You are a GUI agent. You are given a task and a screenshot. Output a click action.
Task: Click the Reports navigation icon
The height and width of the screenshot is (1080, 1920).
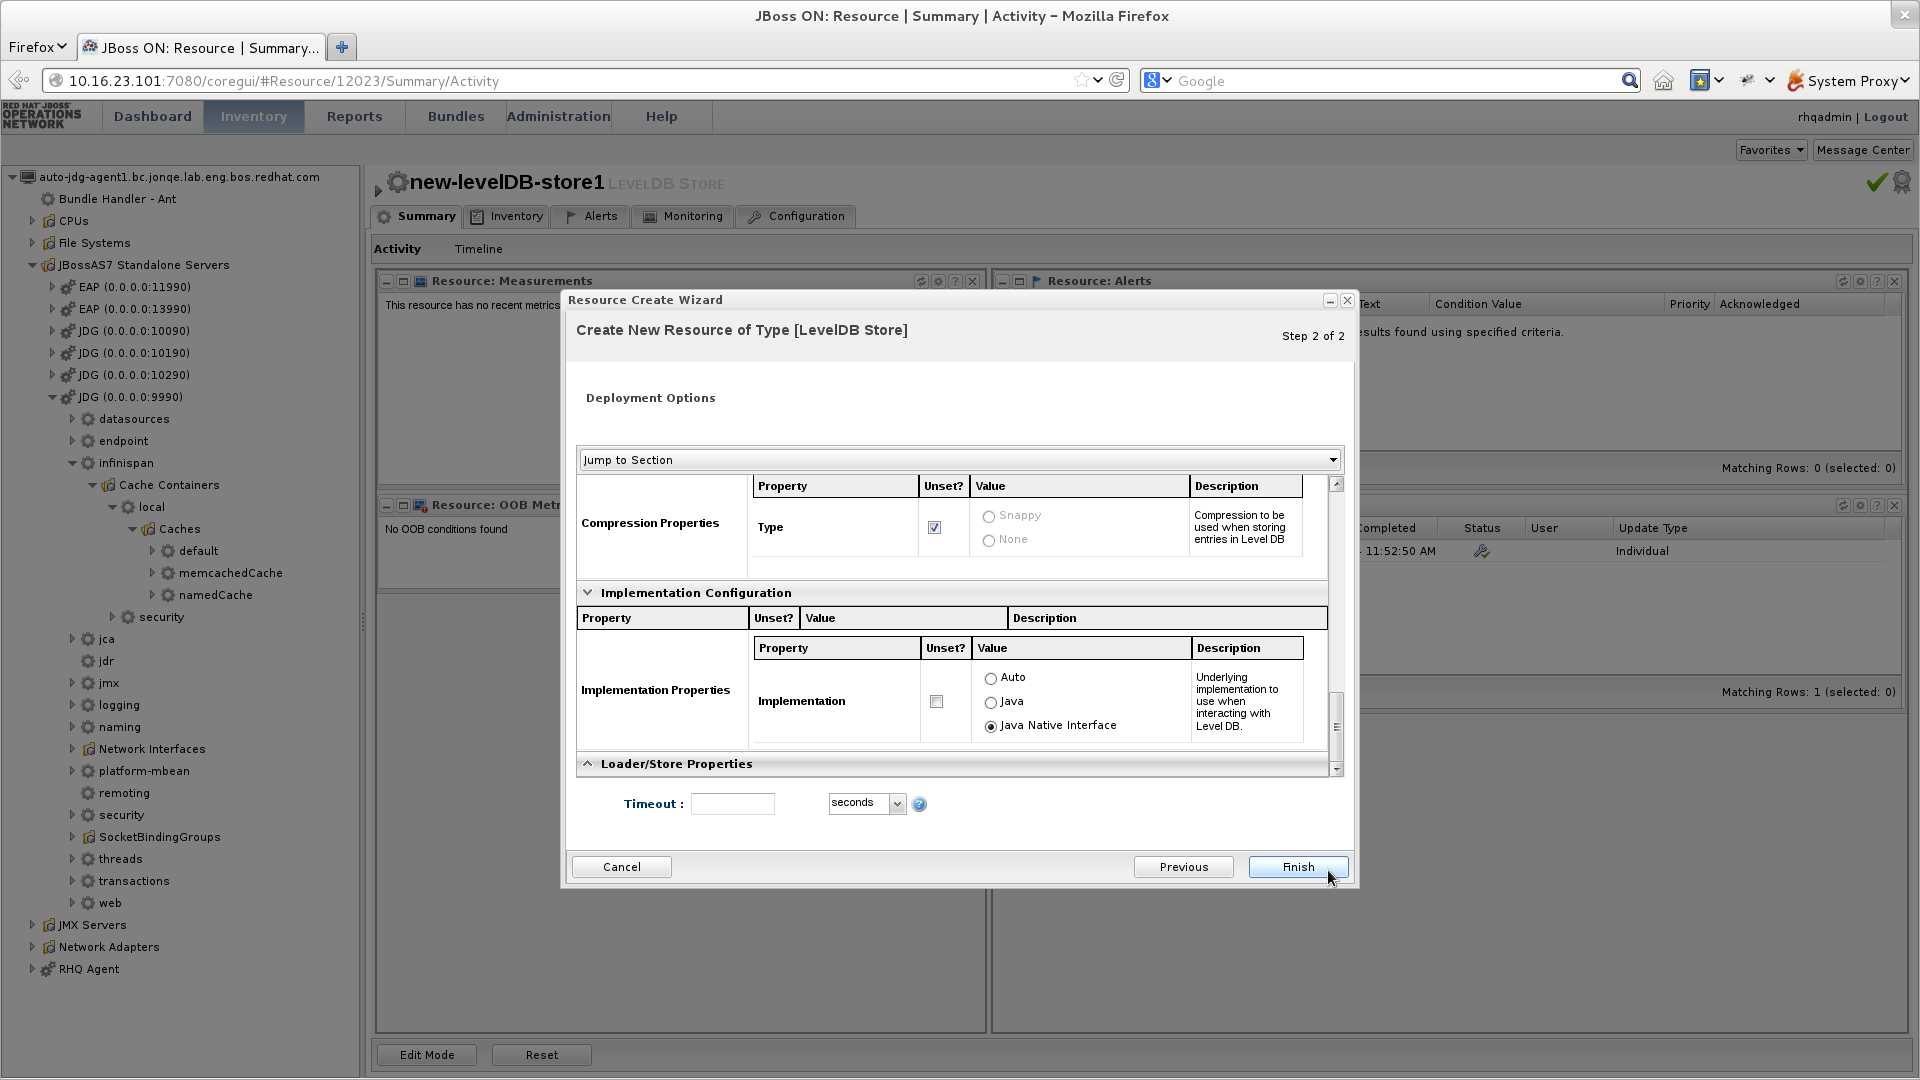[353, 116]
